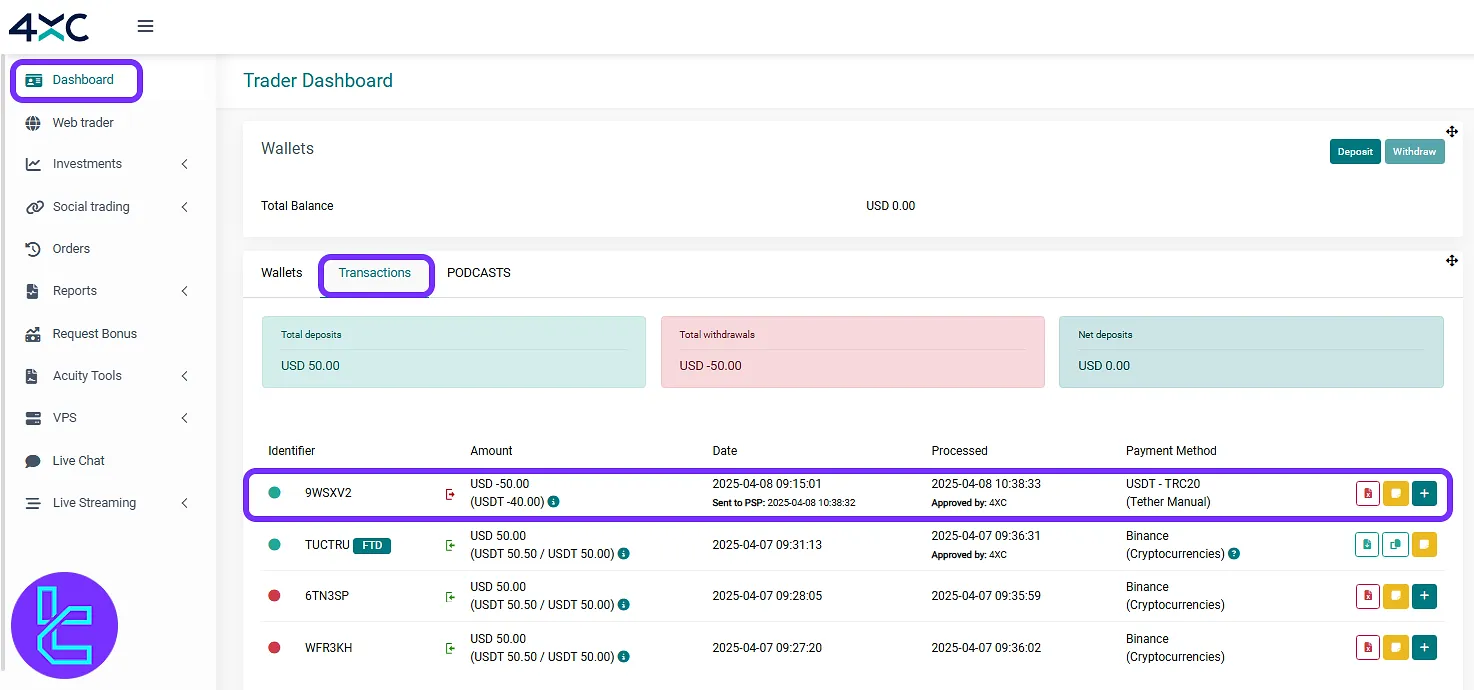
Task: Click the Withdraw button
Action: tap(1414, 152)
